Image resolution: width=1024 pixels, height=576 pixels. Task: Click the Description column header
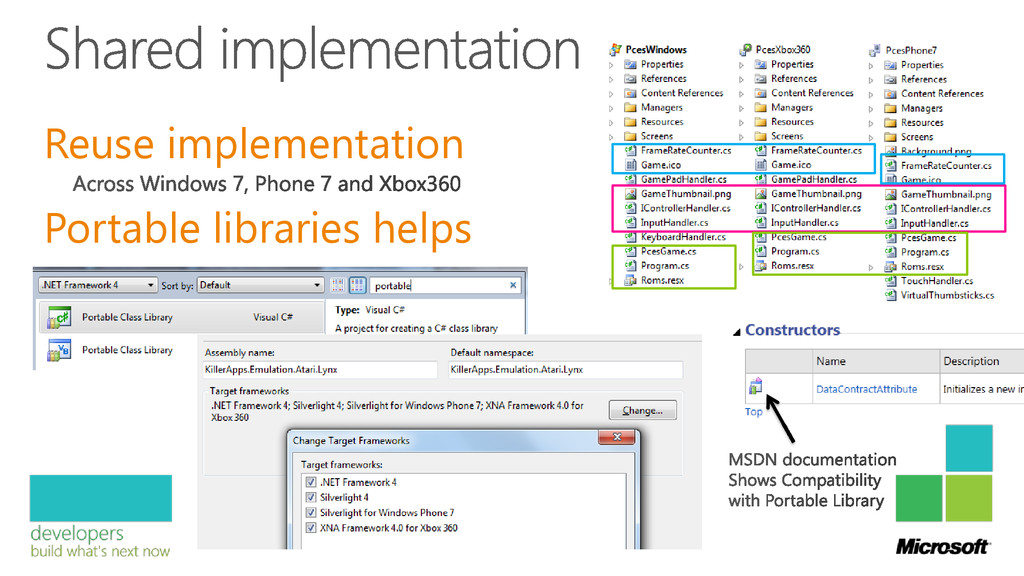[x=982, y=361]
